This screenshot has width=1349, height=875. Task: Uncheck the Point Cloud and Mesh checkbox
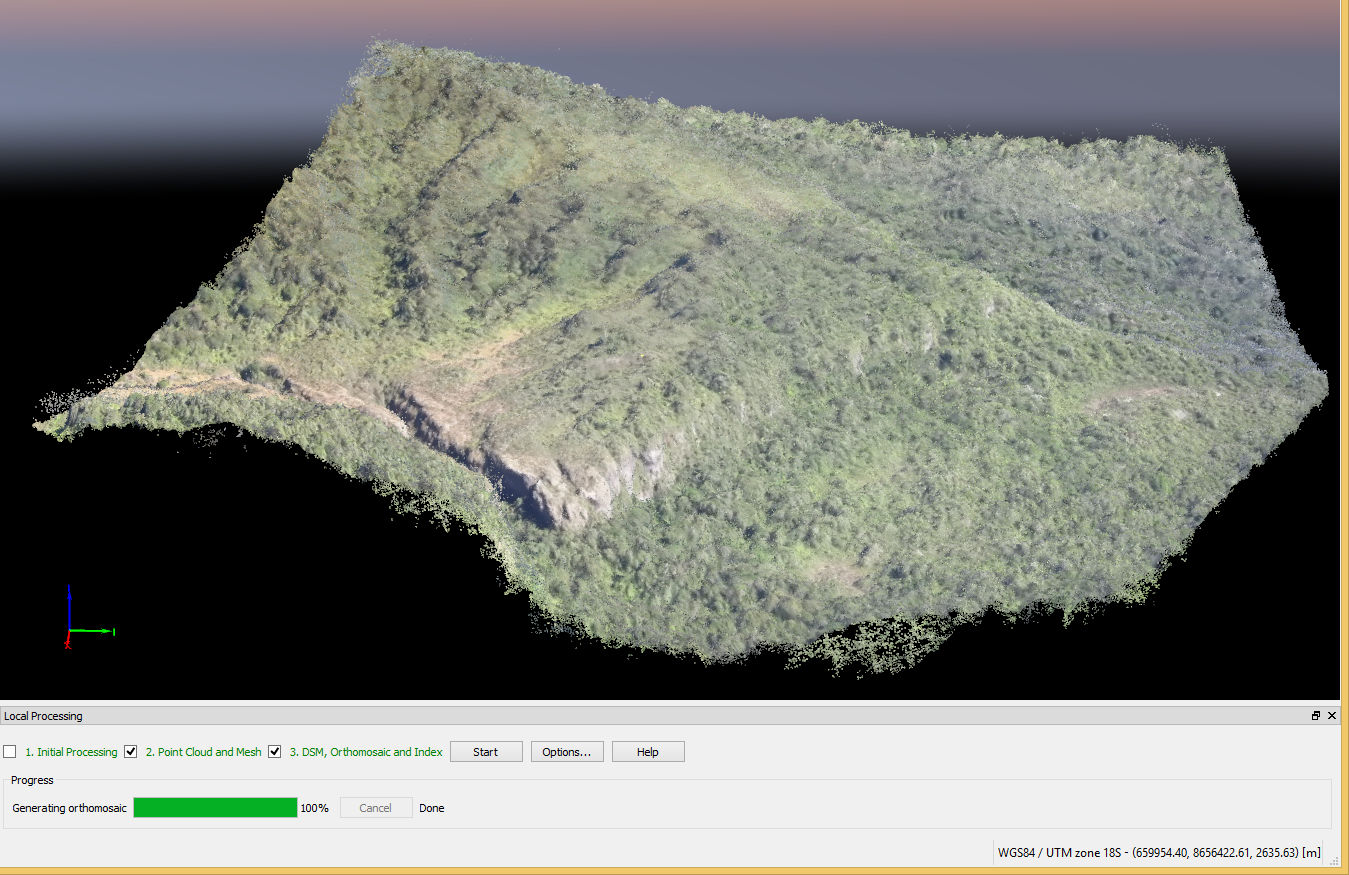tap(130, 752)
